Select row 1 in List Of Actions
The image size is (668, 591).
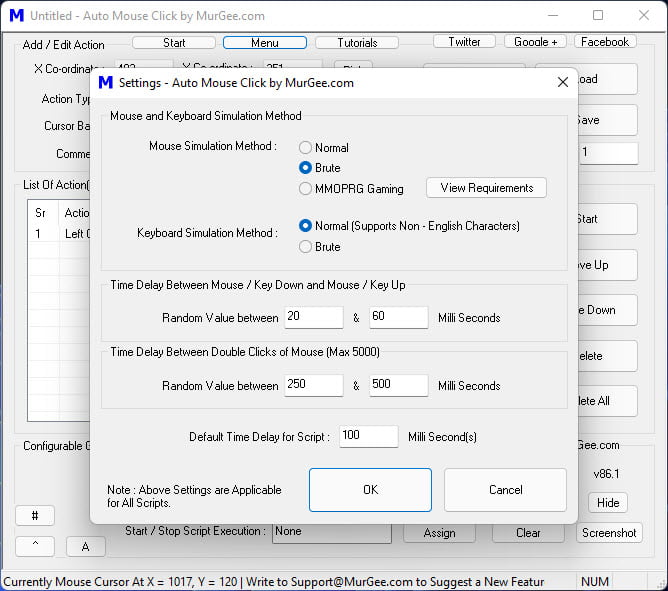coord(59,234)
